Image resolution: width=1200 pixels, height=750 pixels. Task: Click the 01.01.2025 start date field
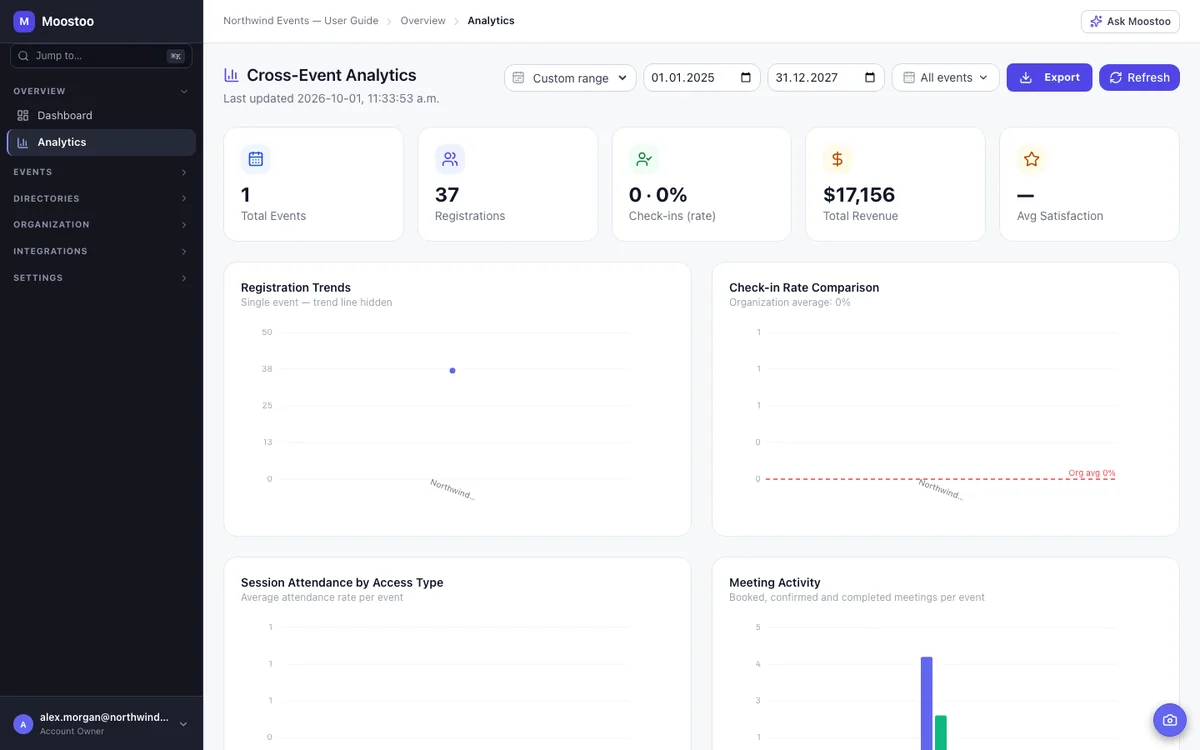click(x=702, y=78)
